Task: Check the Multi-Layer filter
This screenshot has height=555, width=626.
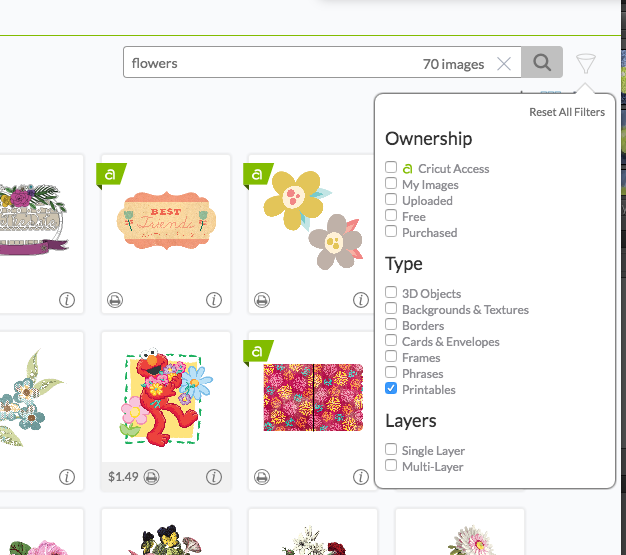Action: click(391, 465)
